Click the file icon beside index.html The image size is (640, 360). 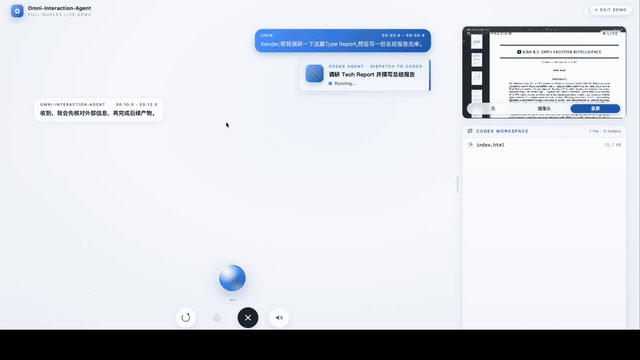470,145
